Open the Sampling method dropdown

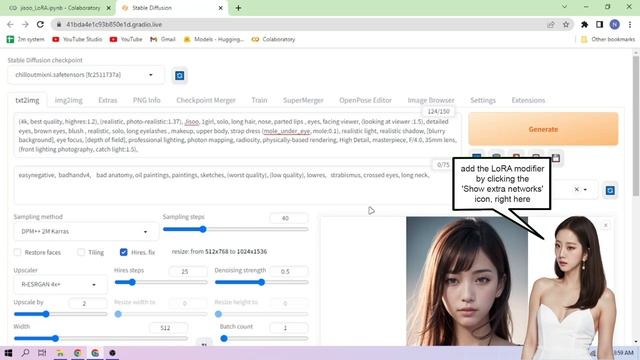point(86,231)
